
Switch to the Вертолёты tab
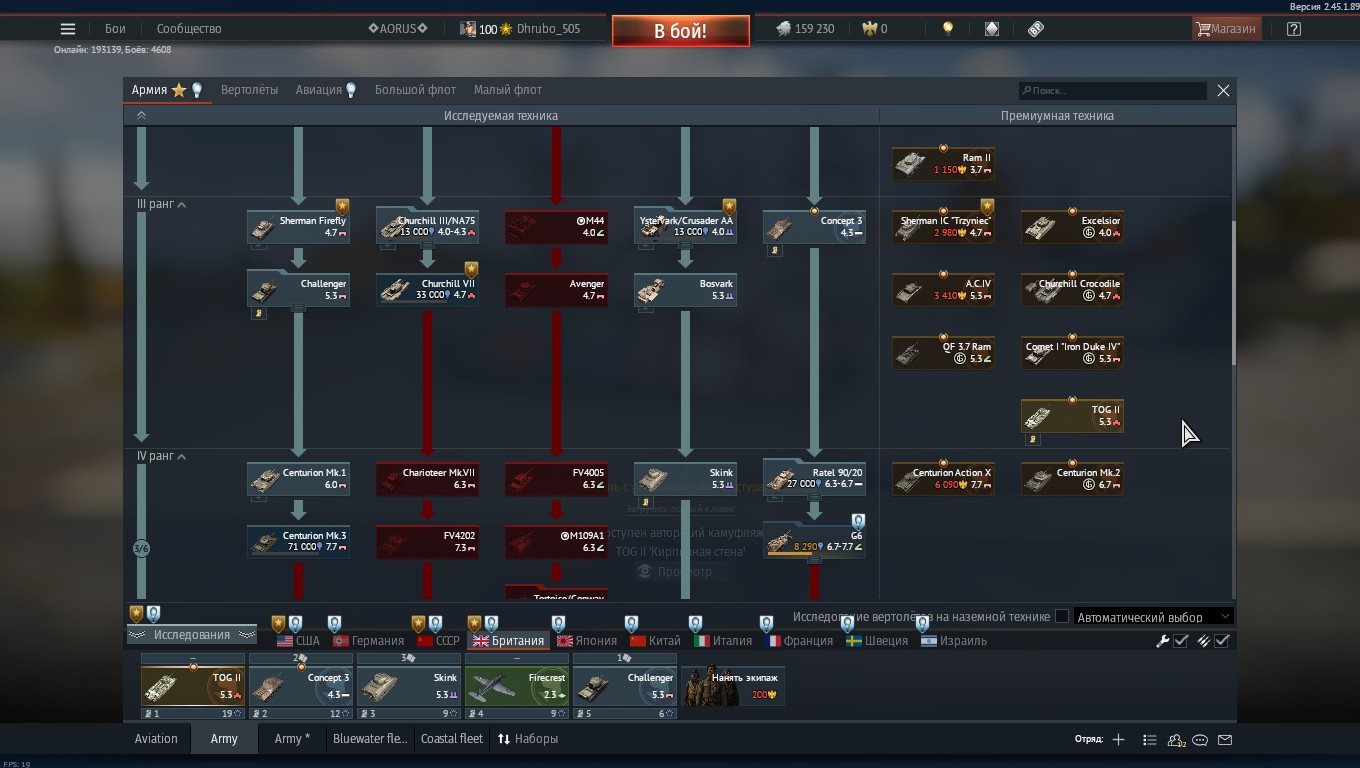(250, 90)
